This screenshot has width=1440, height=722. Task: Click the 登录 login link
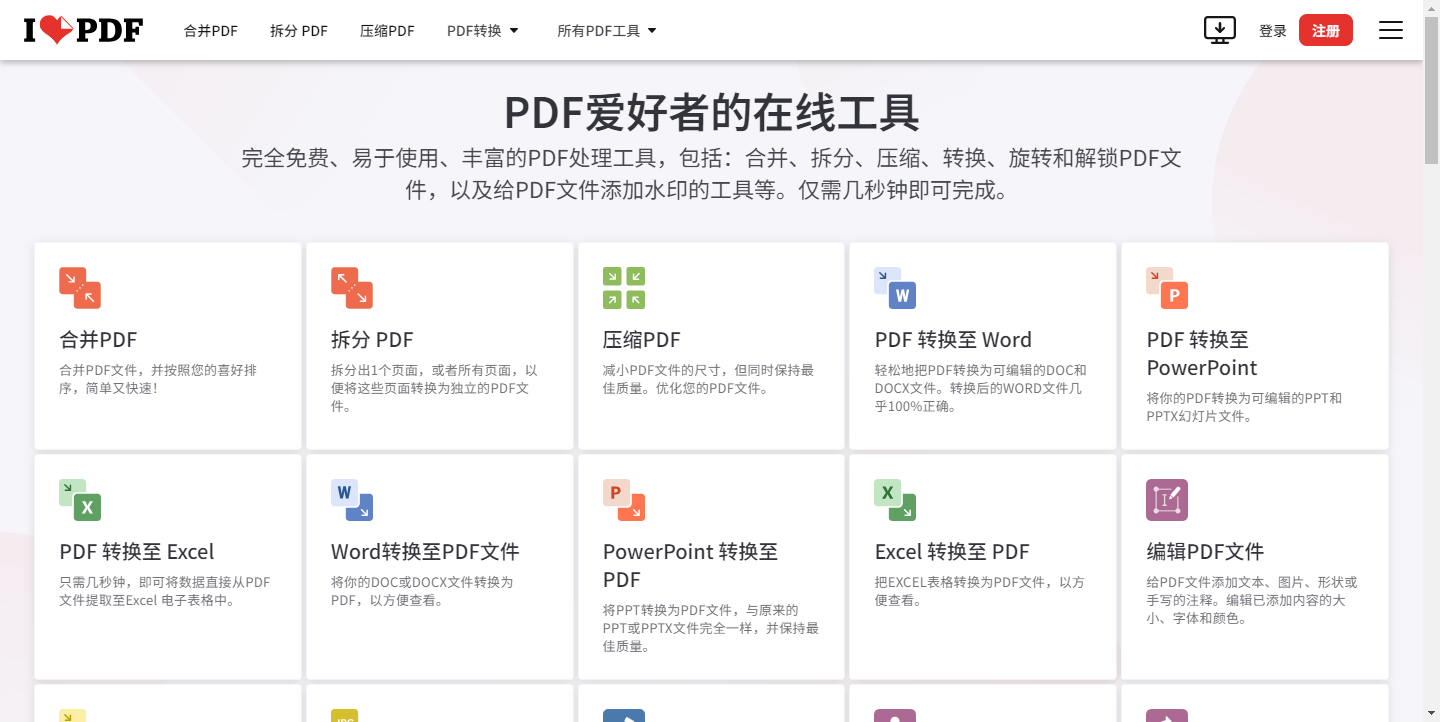(x=1273, y=31)
